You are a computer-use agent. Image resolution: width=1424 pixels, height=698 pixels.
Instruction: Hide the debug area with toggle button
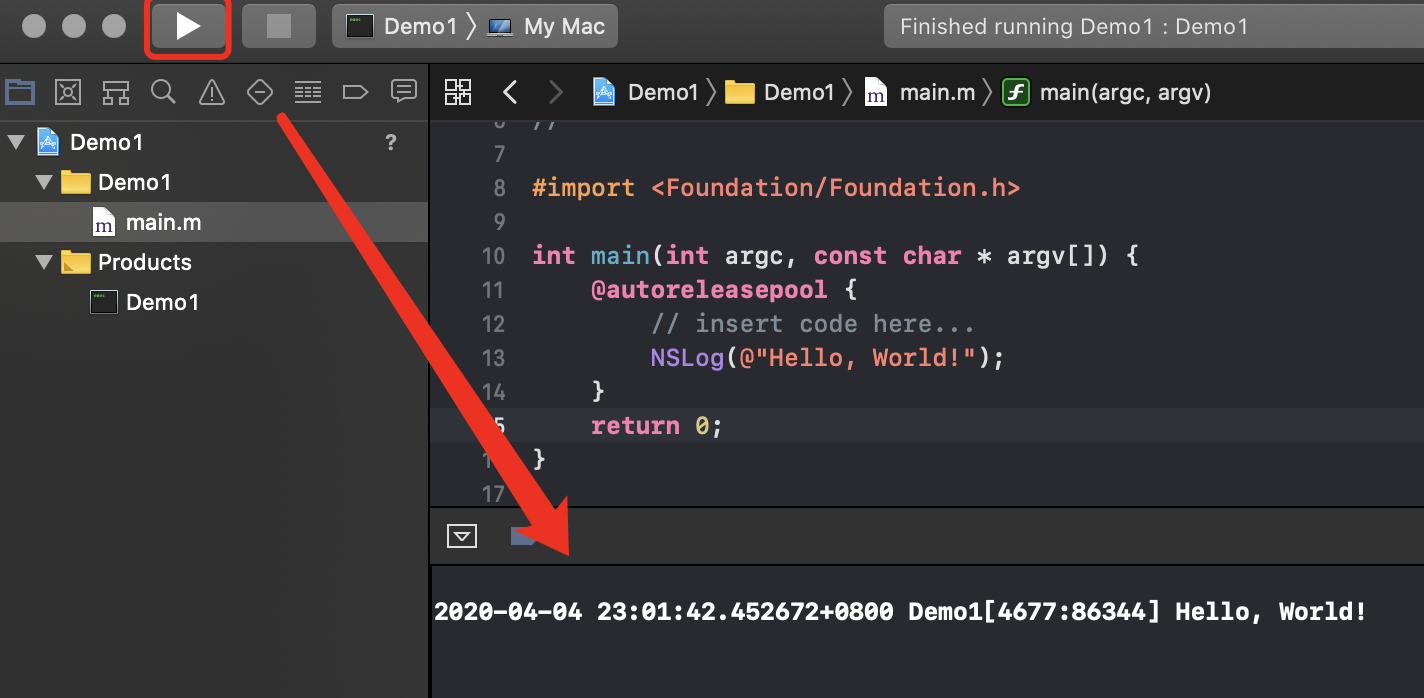point(462,536)
